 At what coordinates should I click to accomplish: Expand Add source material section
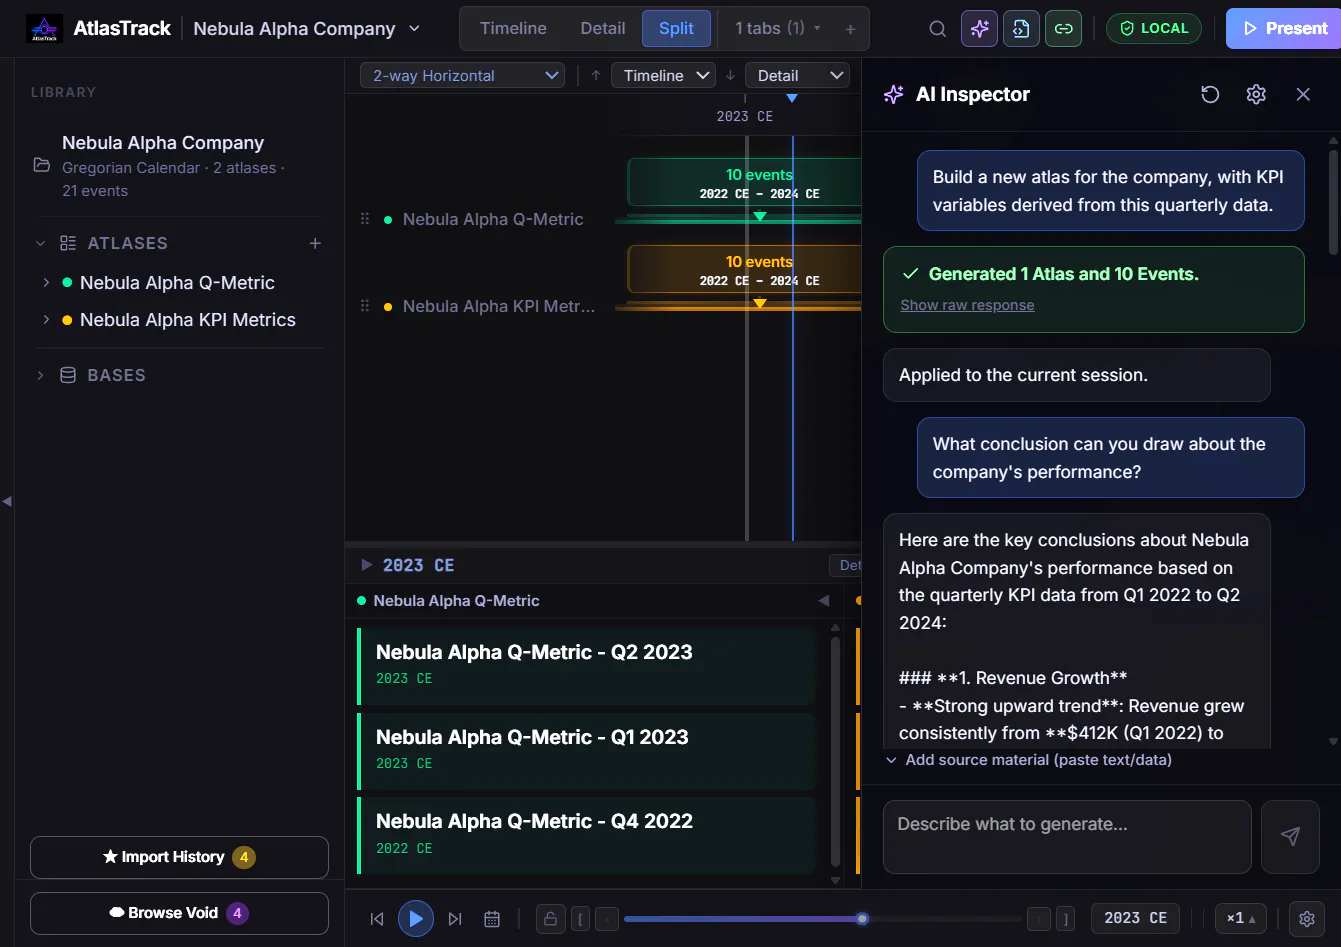(1028, 760)
